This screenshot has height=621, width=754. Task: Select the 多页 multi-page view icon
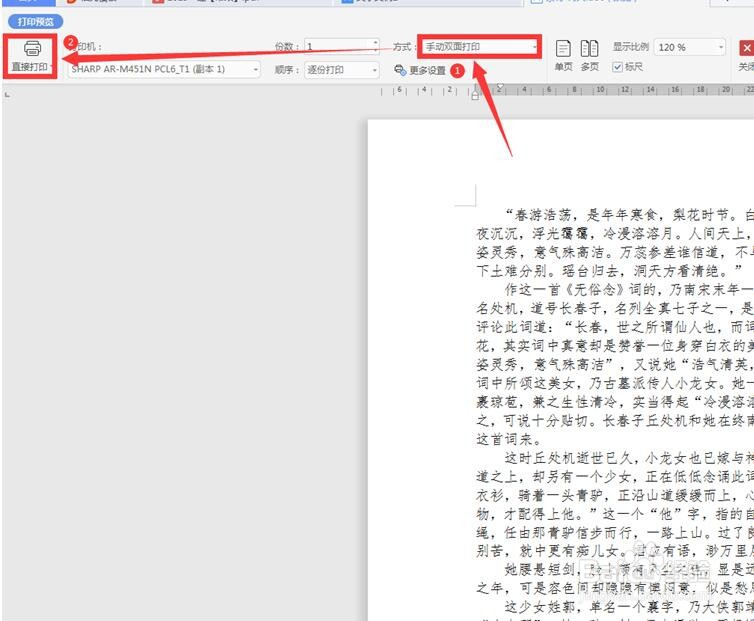click(589, 49)
